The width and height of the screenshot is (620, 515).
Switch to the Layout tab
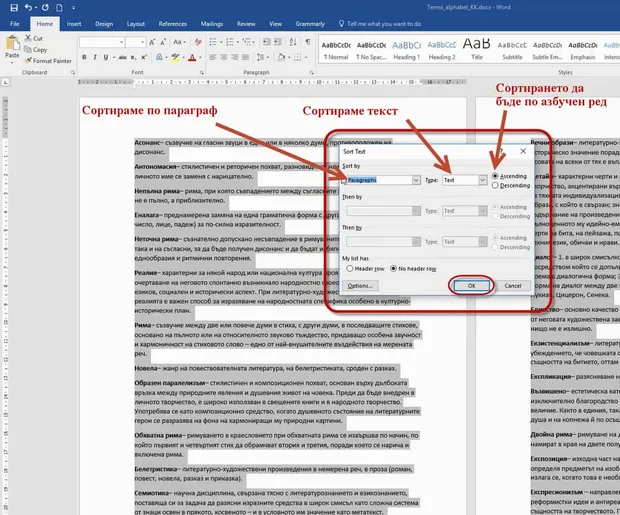[136, 24]
